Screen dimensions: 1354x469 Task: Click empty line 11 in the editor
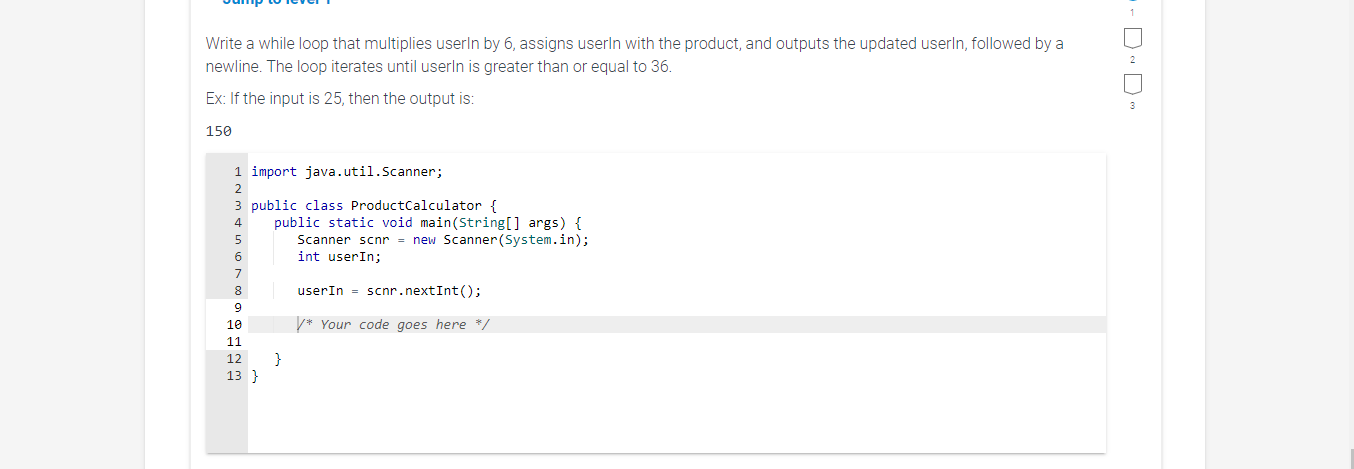[x=677, y=342]
